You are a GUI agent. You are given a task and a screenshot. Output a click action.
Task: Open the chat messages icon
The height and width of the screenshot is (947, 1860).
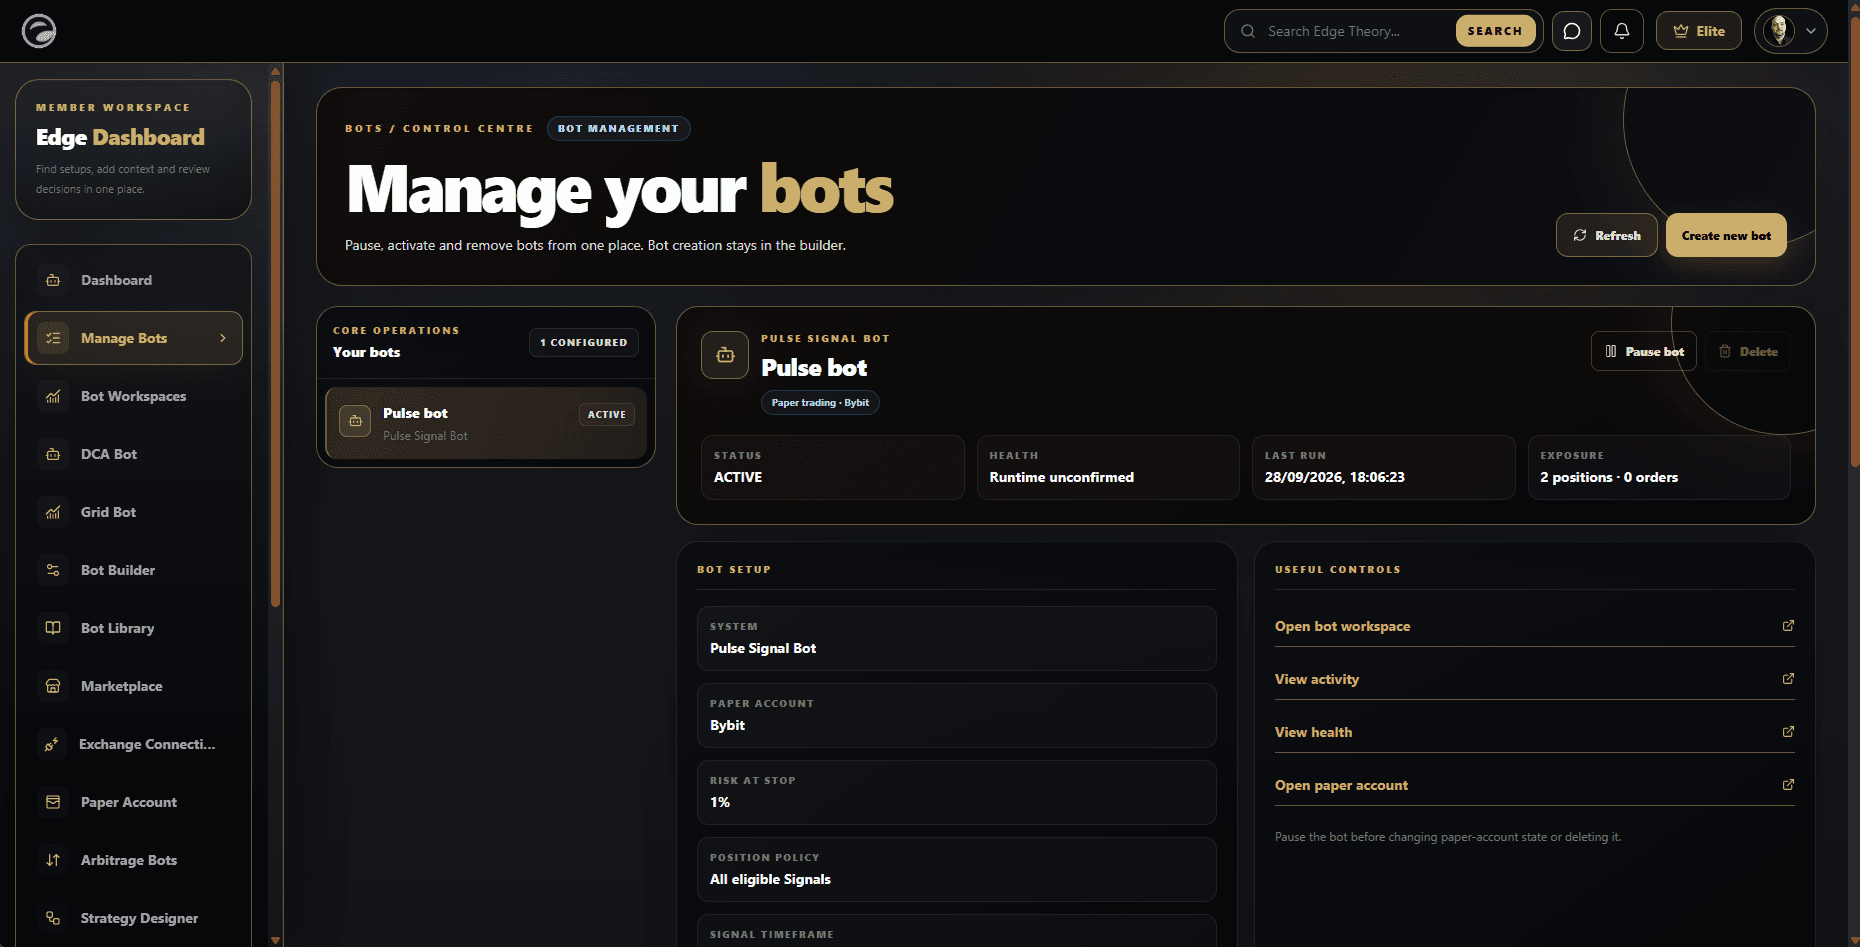[x=1572, y=31]
